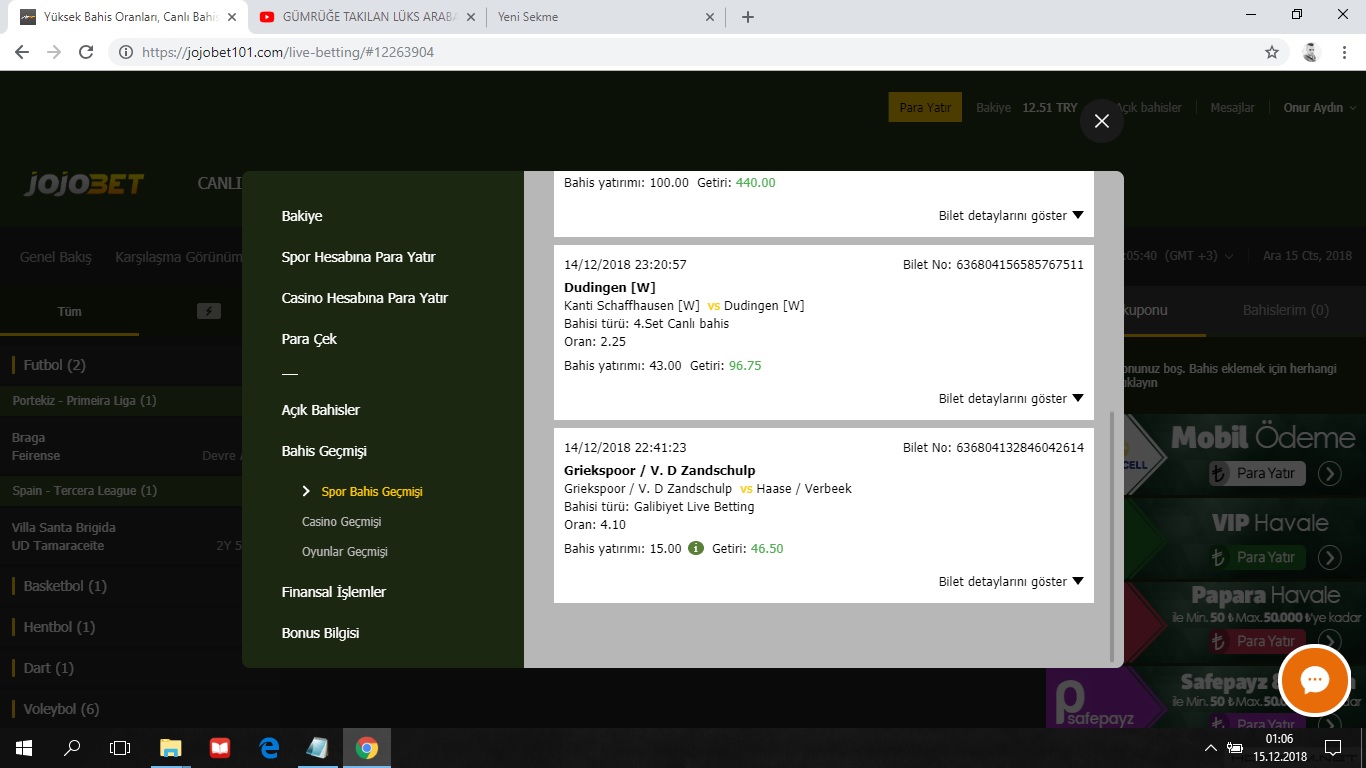Close the account modal with X button
The height and width of the screenshot is (768, 1366).
tap(1102, 121)
